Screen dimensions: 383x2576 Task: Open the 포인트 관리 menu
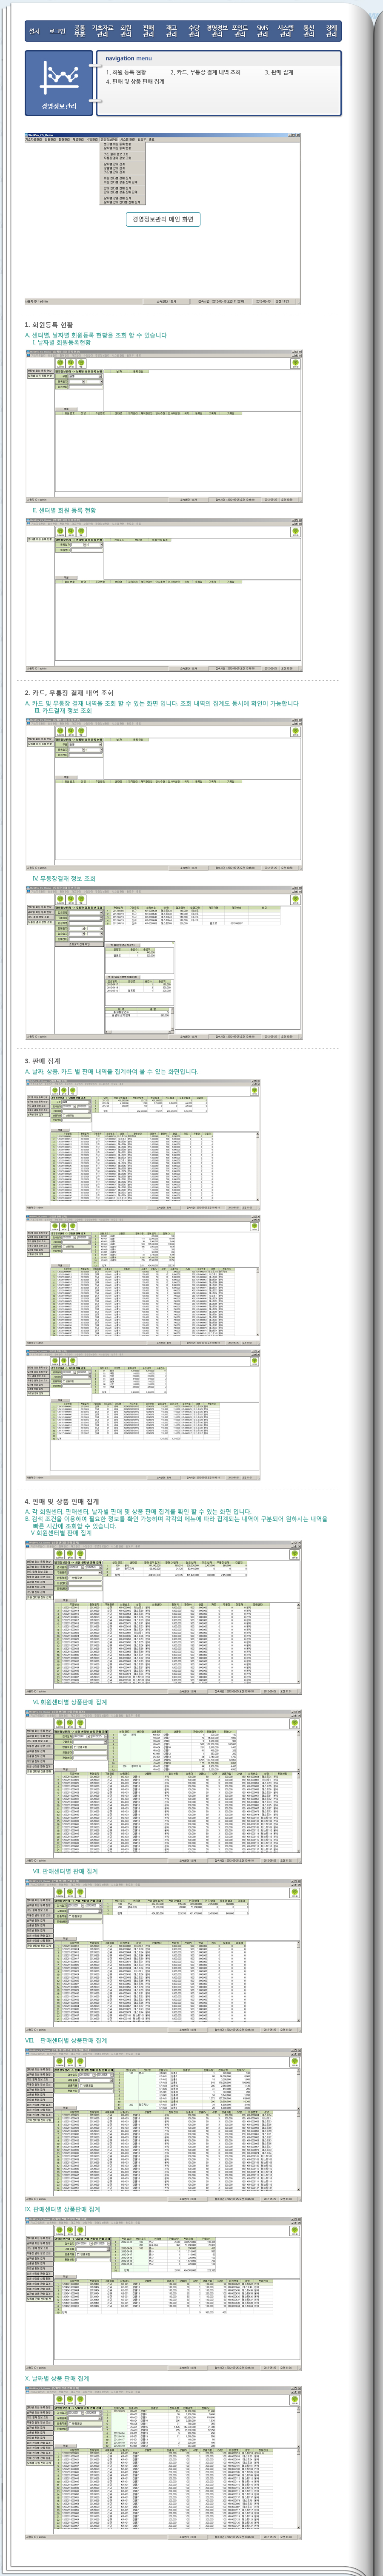240,31
